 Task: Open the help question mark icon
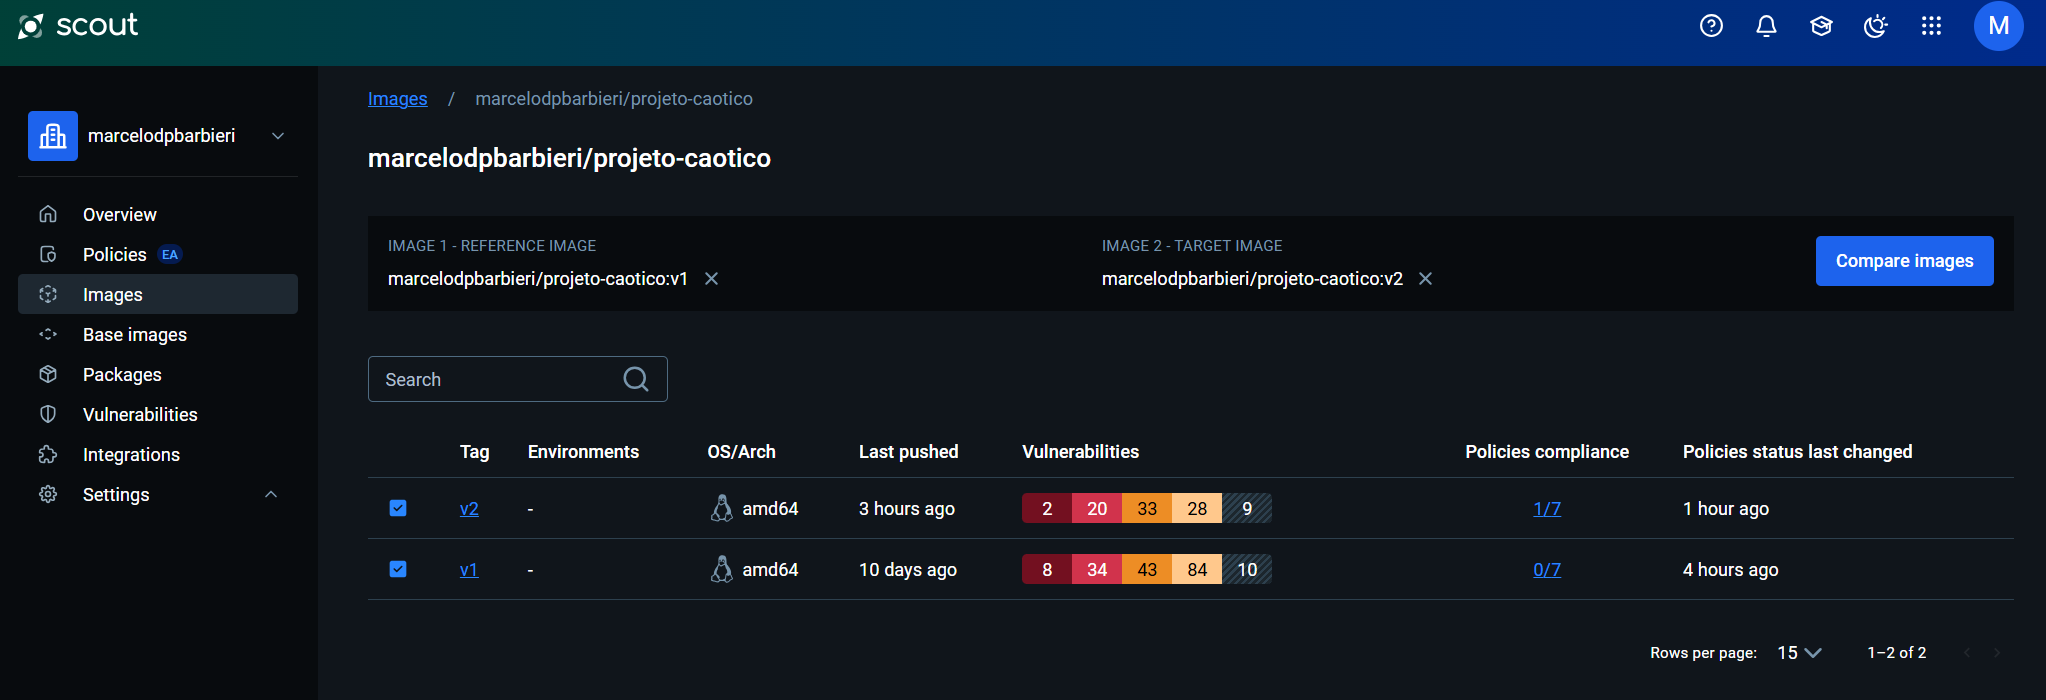coord(1711,26)
